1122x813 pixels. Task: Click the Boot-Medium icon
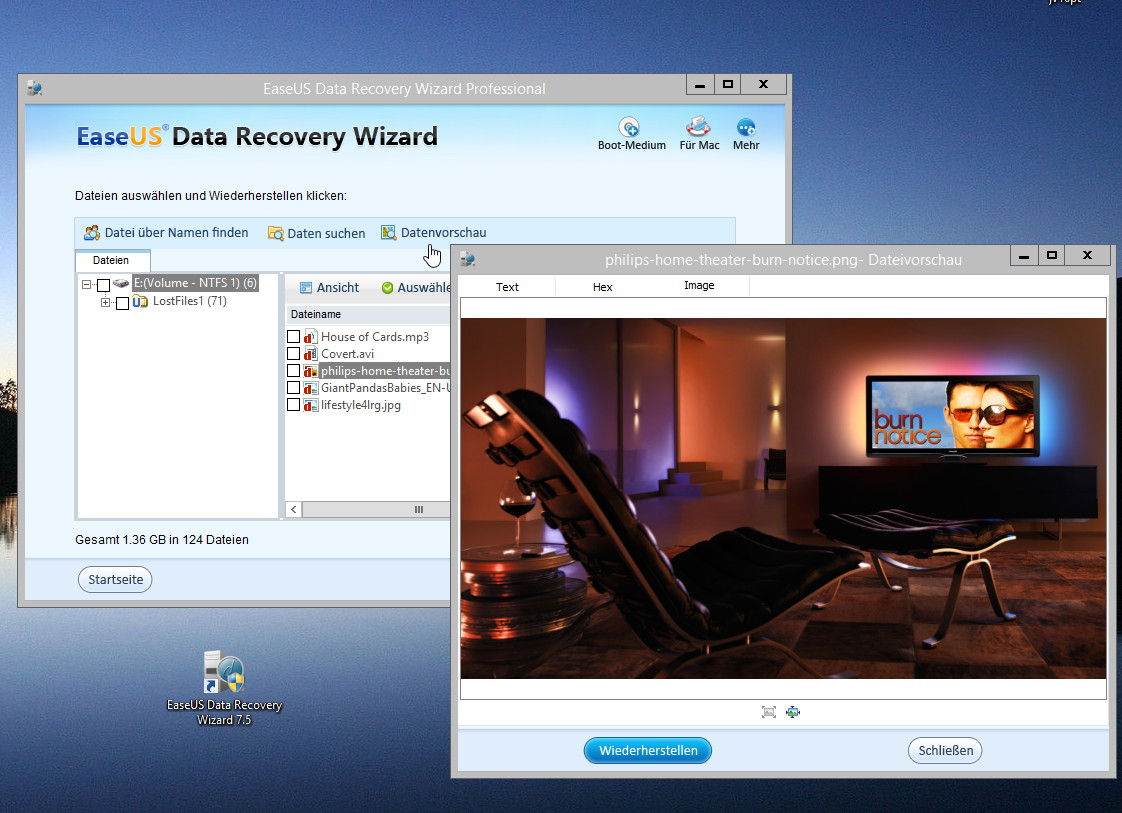pos(629,128)
